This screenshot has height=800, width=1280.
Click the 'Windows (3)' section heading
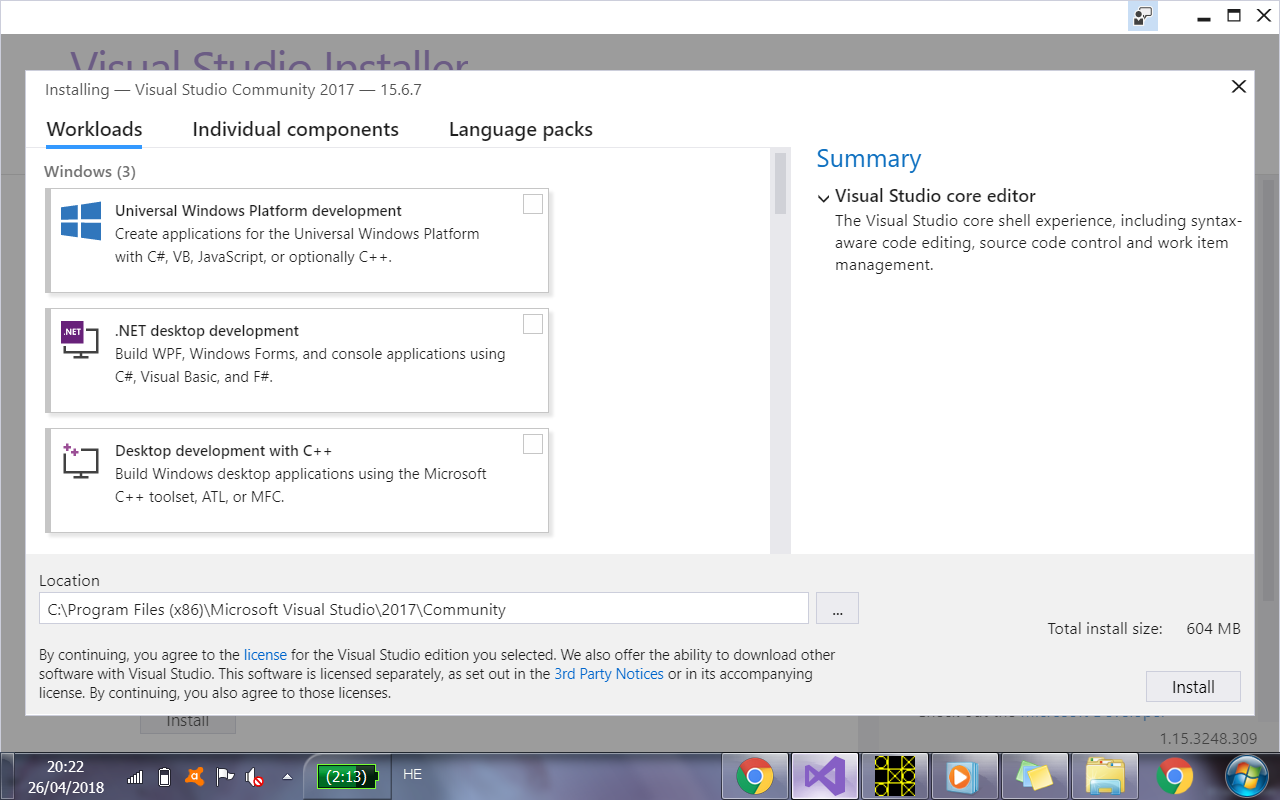tap(90, 172)
